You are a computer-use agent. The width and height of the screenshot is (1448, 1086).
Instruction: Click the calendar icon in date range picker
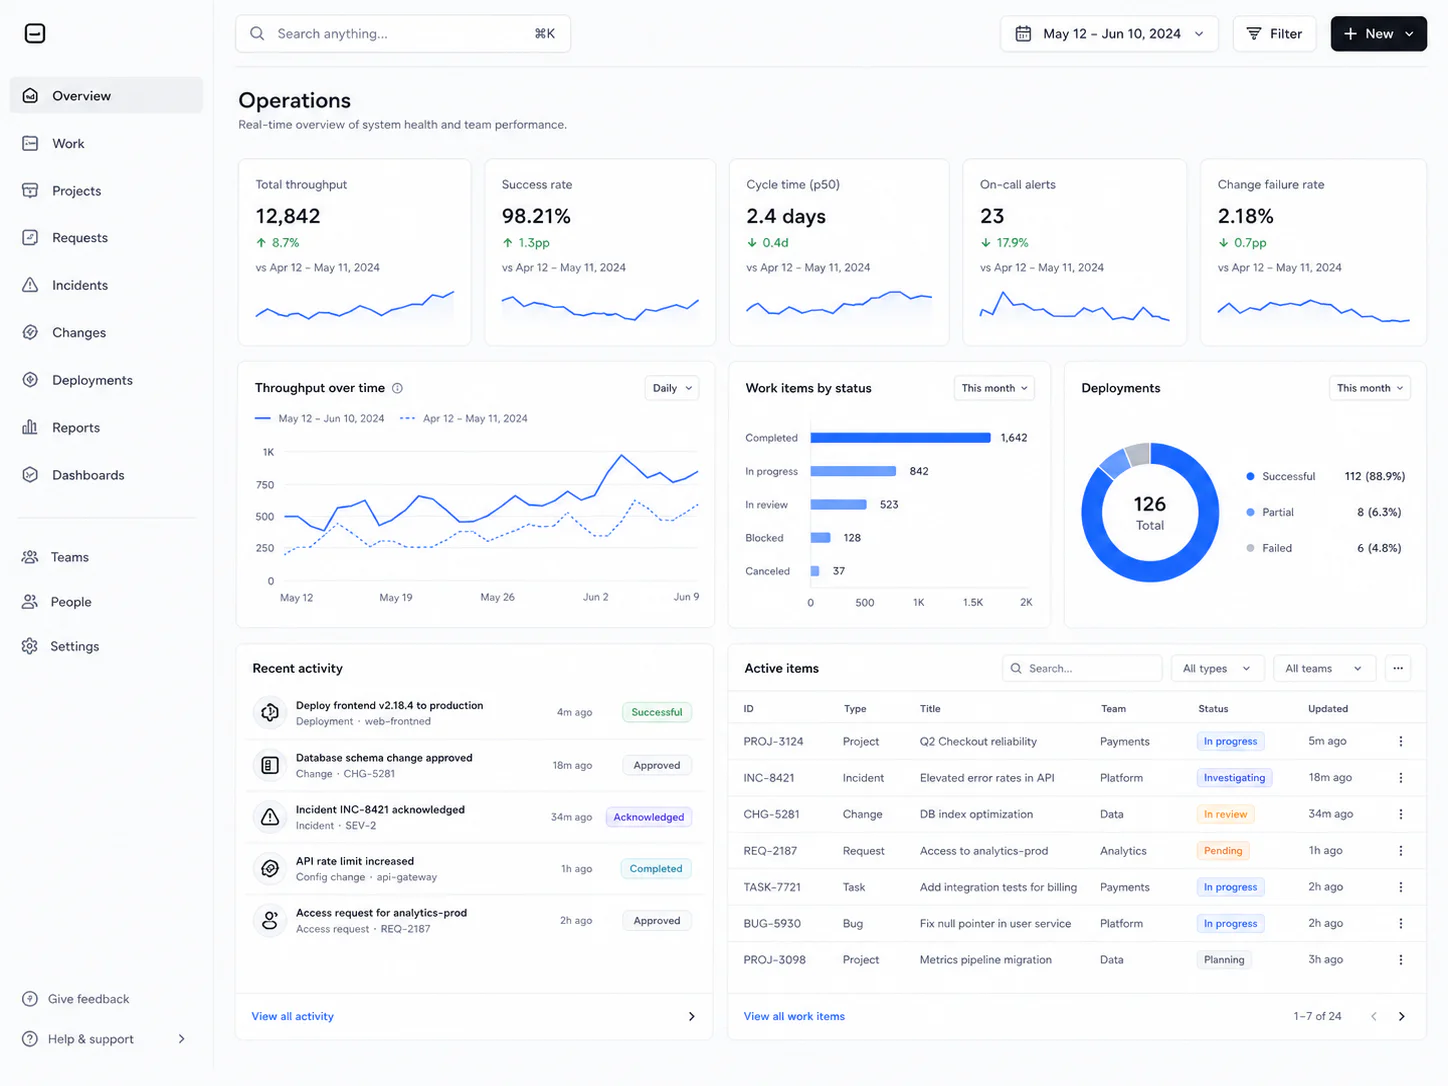1023,34
